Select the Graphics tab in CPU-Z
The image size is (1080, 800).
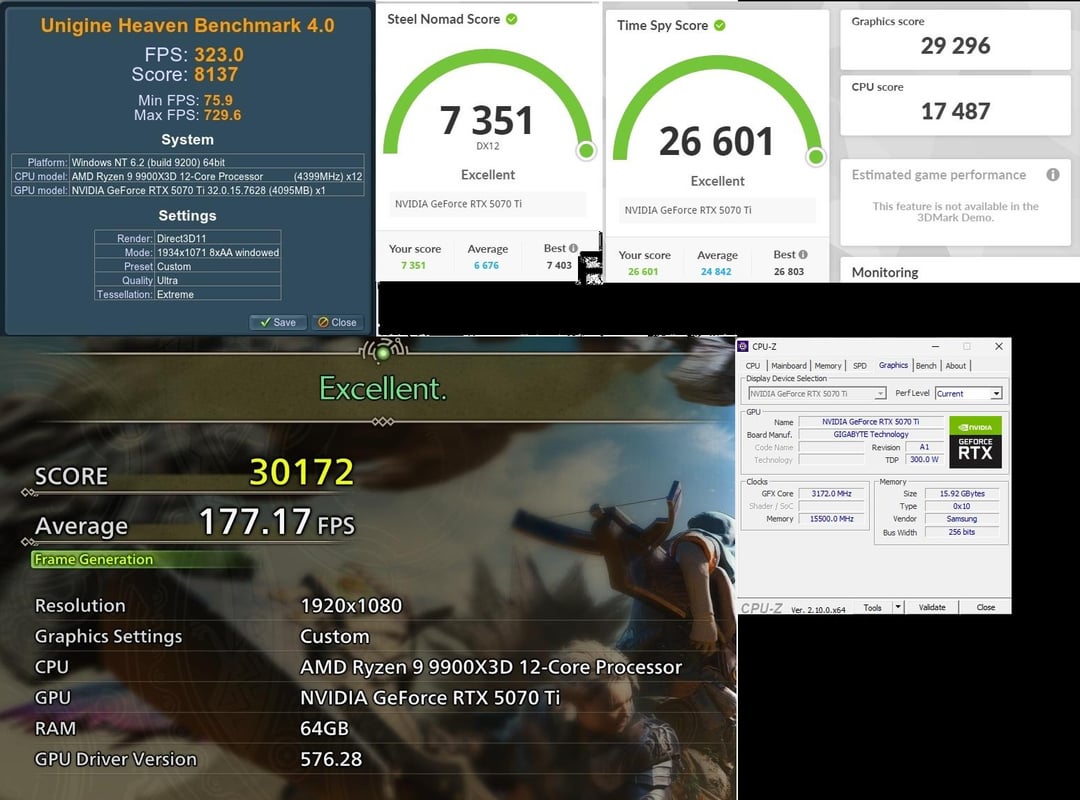(893, 365)
